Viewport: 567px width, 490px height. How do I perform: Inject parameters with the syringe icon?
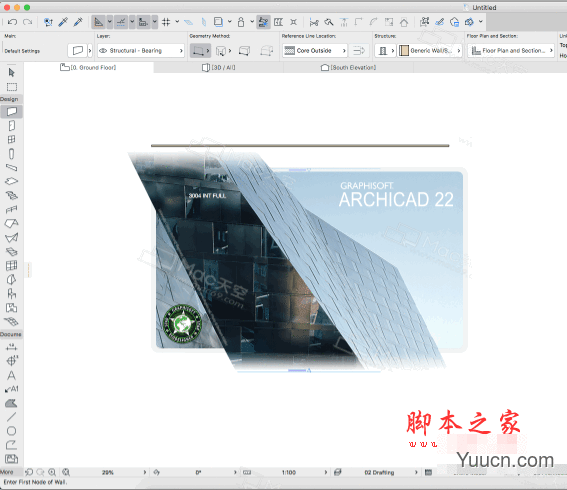click(x=78, y=22)
